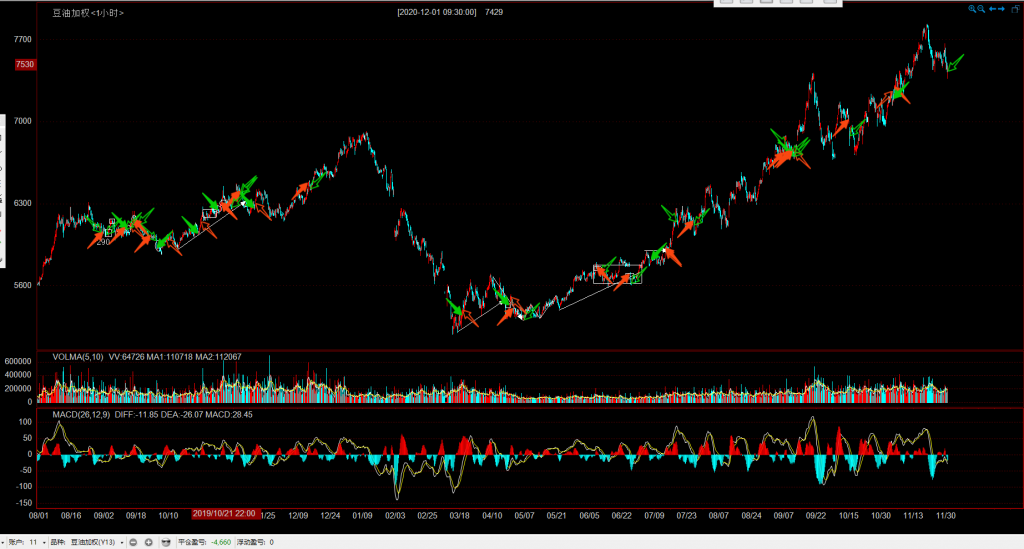Zoom out the chart with magnifier minus
Viewport: 1024px width, 549px height.
981,9
